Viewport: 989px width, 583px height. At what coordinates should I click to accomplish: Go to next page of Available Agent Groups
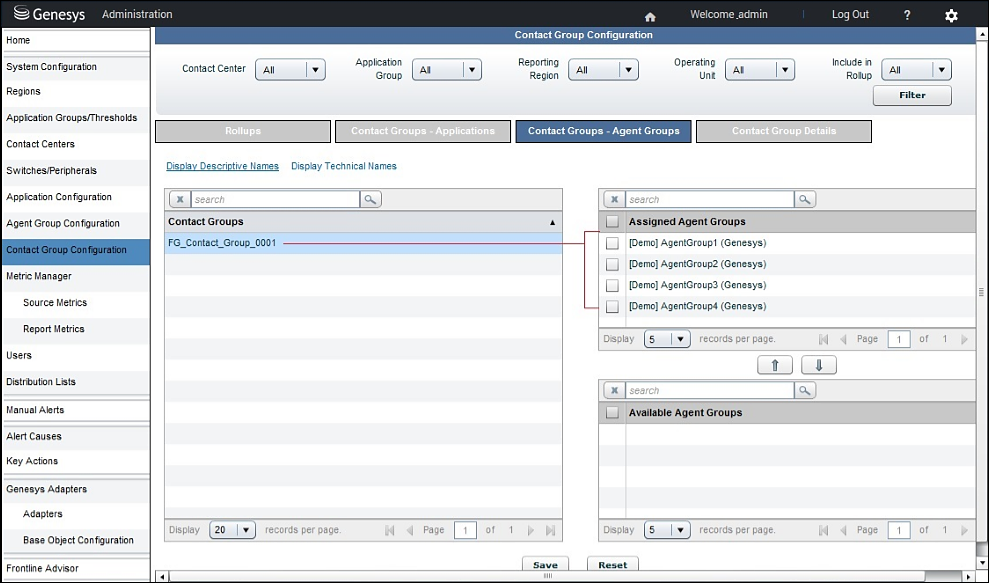tap(964, 531)
